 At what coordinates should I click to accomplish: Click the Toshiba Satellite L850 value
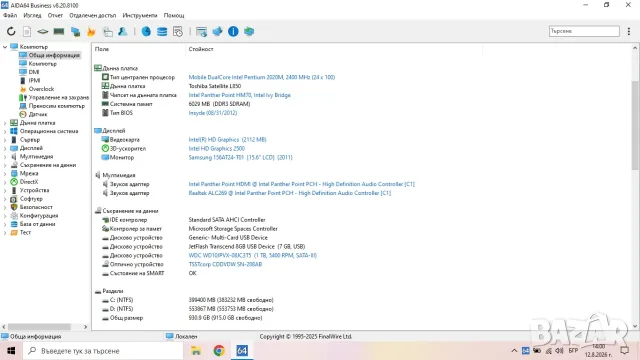coord(215,86)
